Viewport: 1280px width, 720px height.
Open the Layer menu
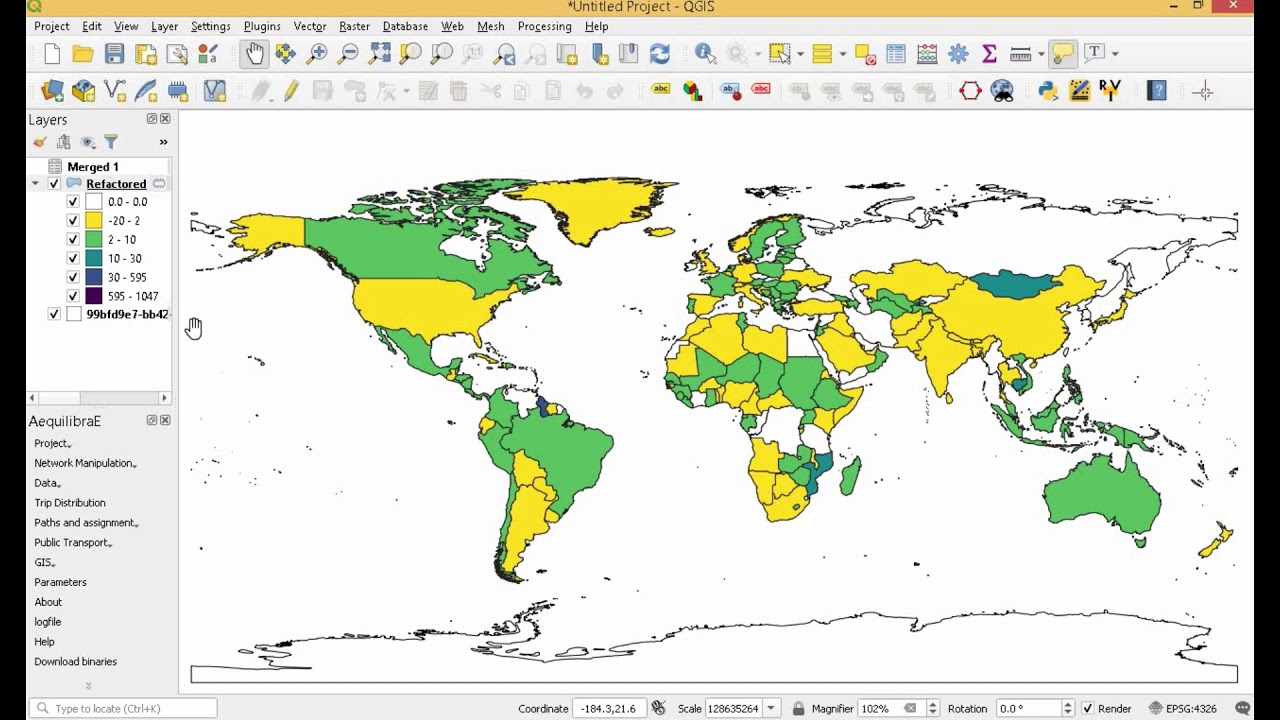[164, 26]
